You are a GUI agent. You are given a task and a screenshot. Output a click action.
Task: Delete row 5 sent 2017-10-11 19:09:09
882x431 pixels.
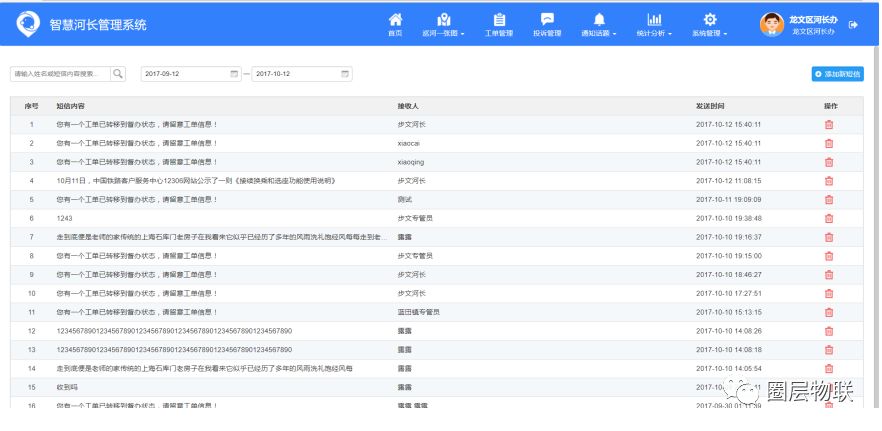click(x=829, y=200)
